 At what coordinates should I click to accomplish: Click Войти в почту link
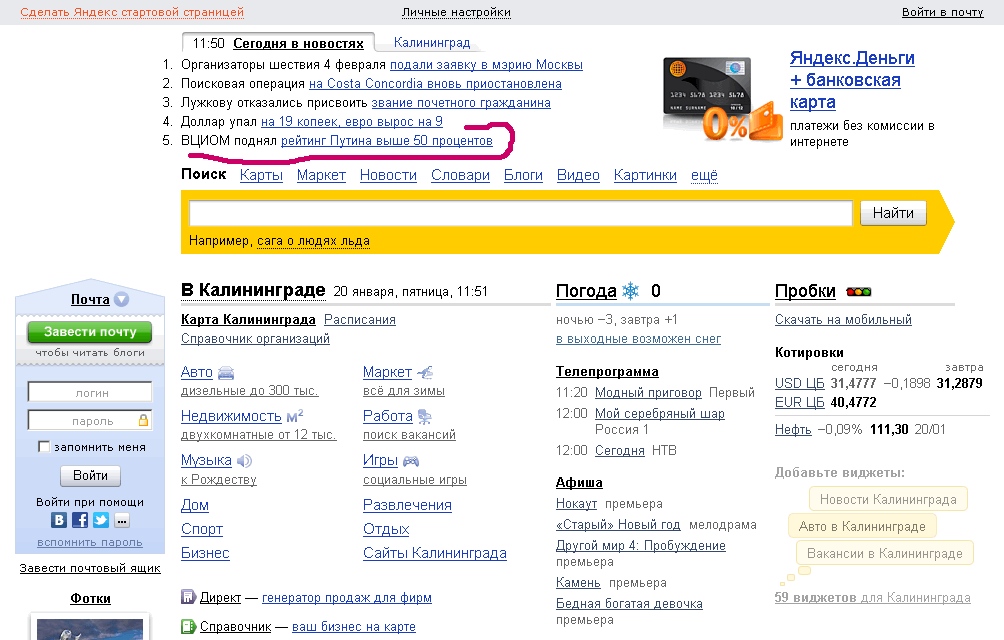pos(943,12)
